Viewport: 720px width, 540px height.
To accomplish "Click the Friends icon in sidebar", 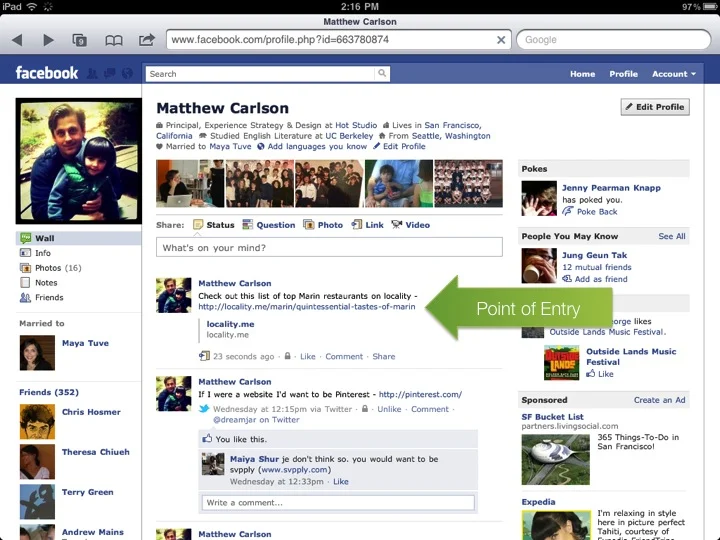I will 25,297.
